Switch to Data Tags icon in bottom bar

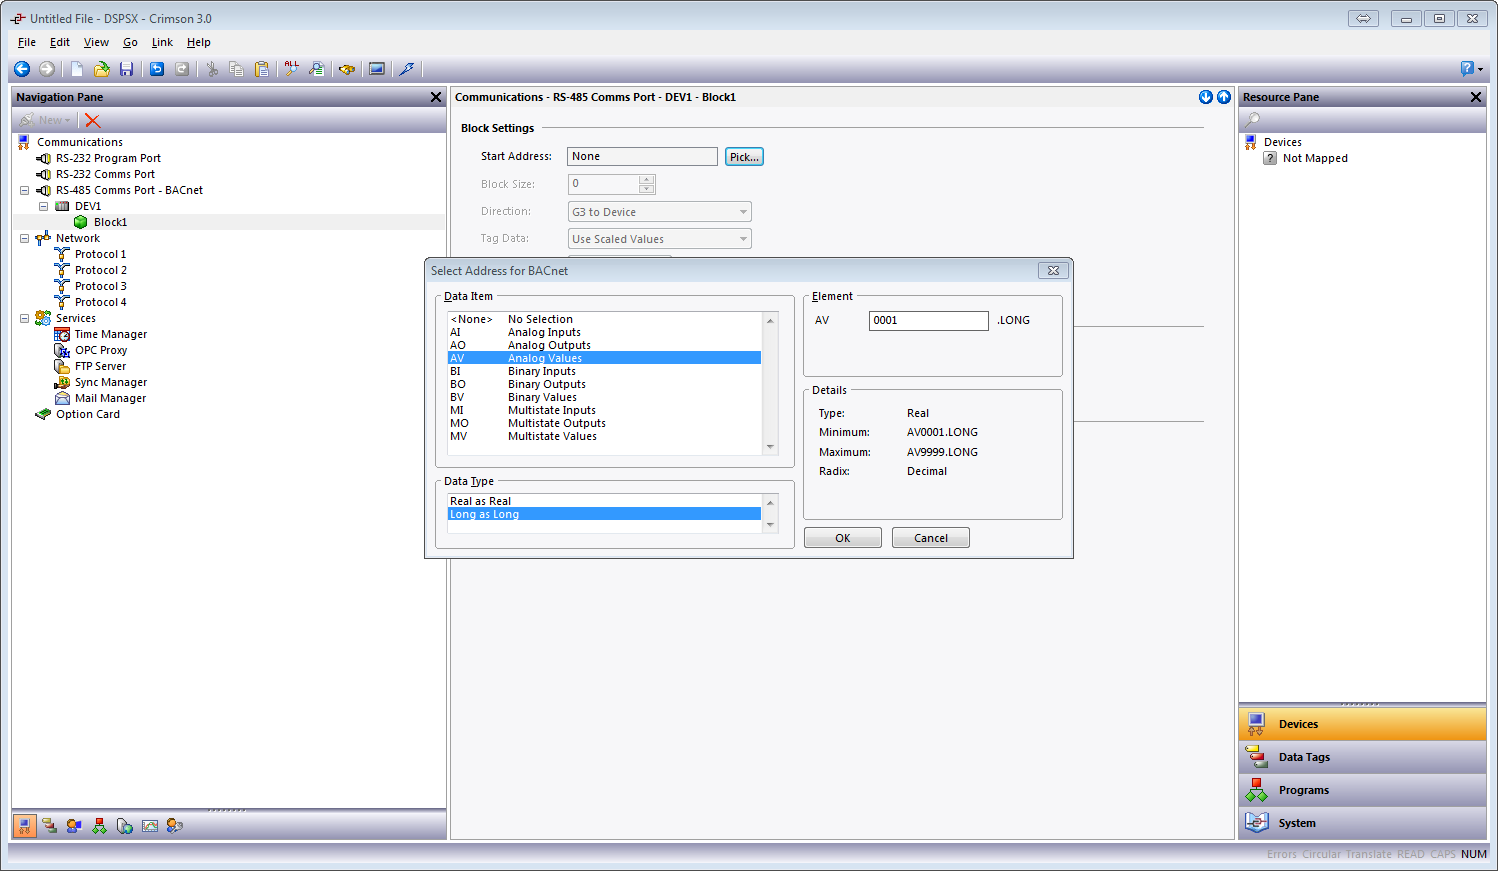pos(49,825)
